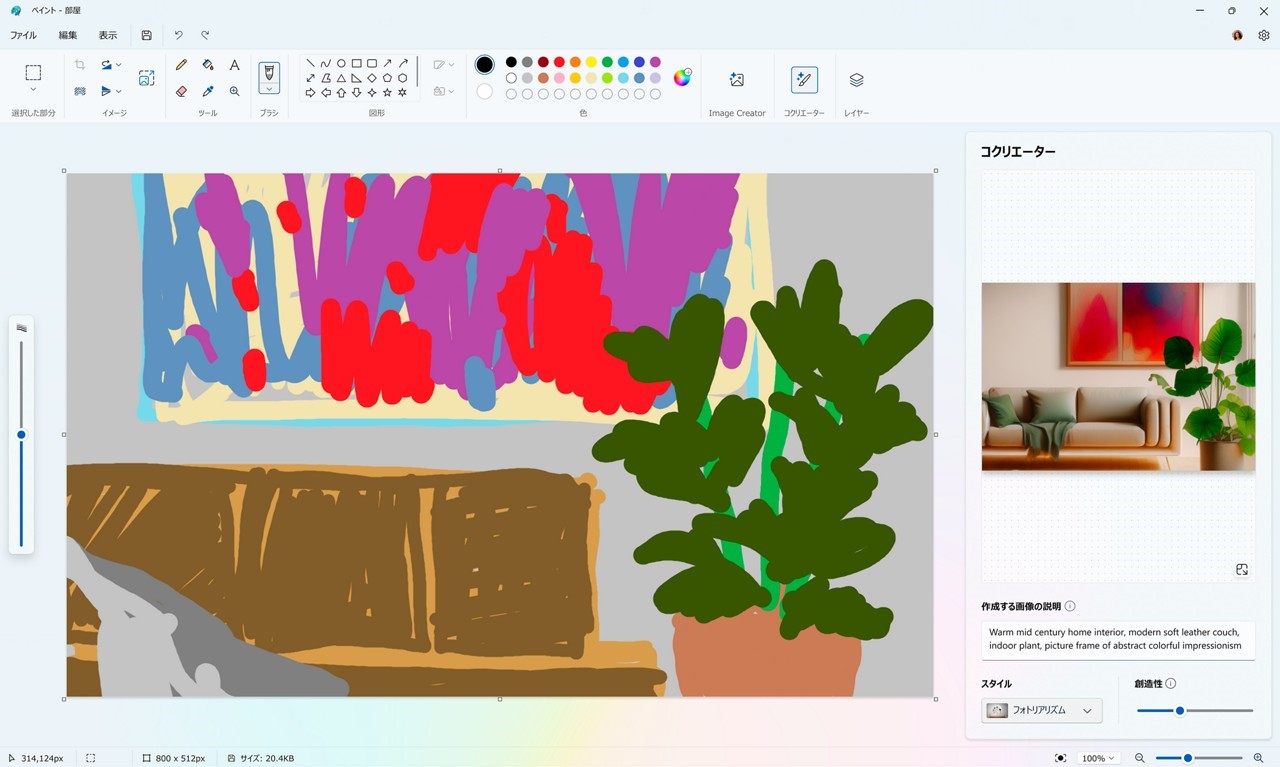Click the Magnifier zoom tool
Image resolution: width=1280 pixels, height=767 pixels.
pos(234,91)
